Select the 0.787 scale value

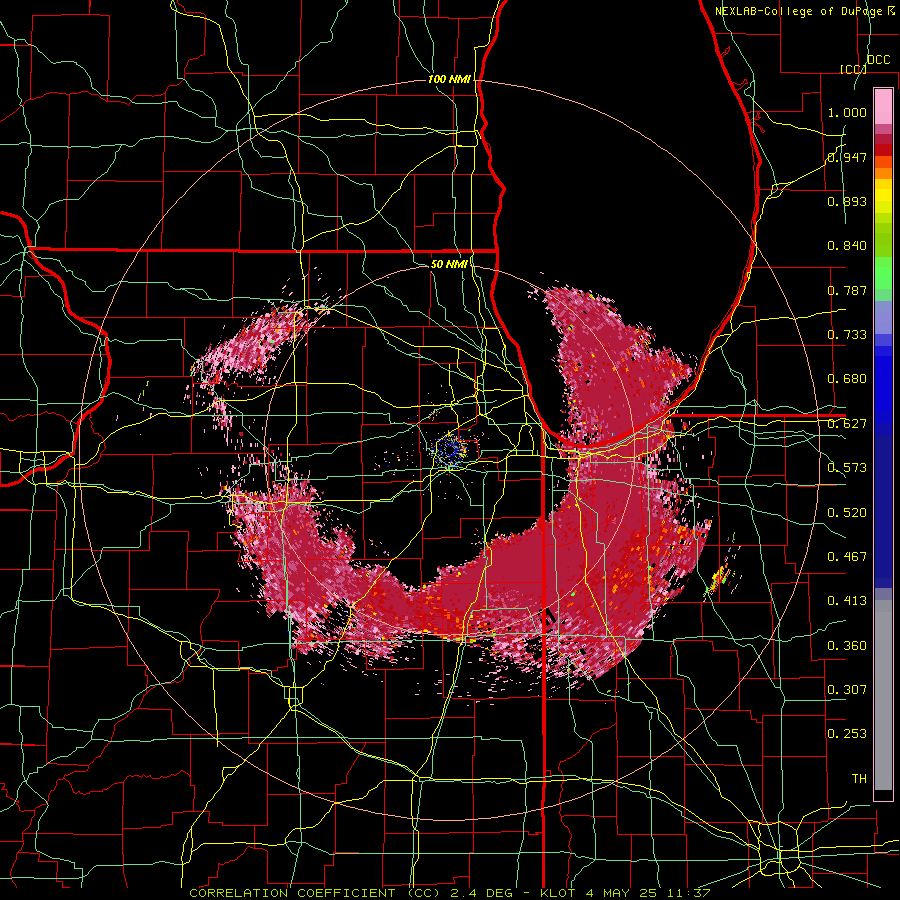pos(847,290)
